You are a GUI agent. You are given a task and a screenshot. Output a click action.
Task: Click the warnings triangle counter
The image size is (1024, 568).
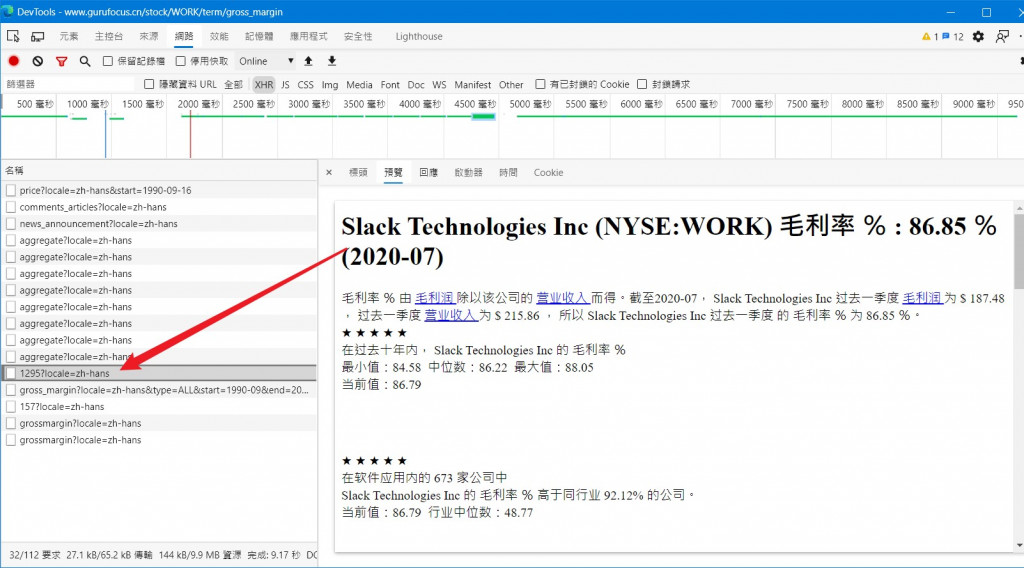[930, 37]
